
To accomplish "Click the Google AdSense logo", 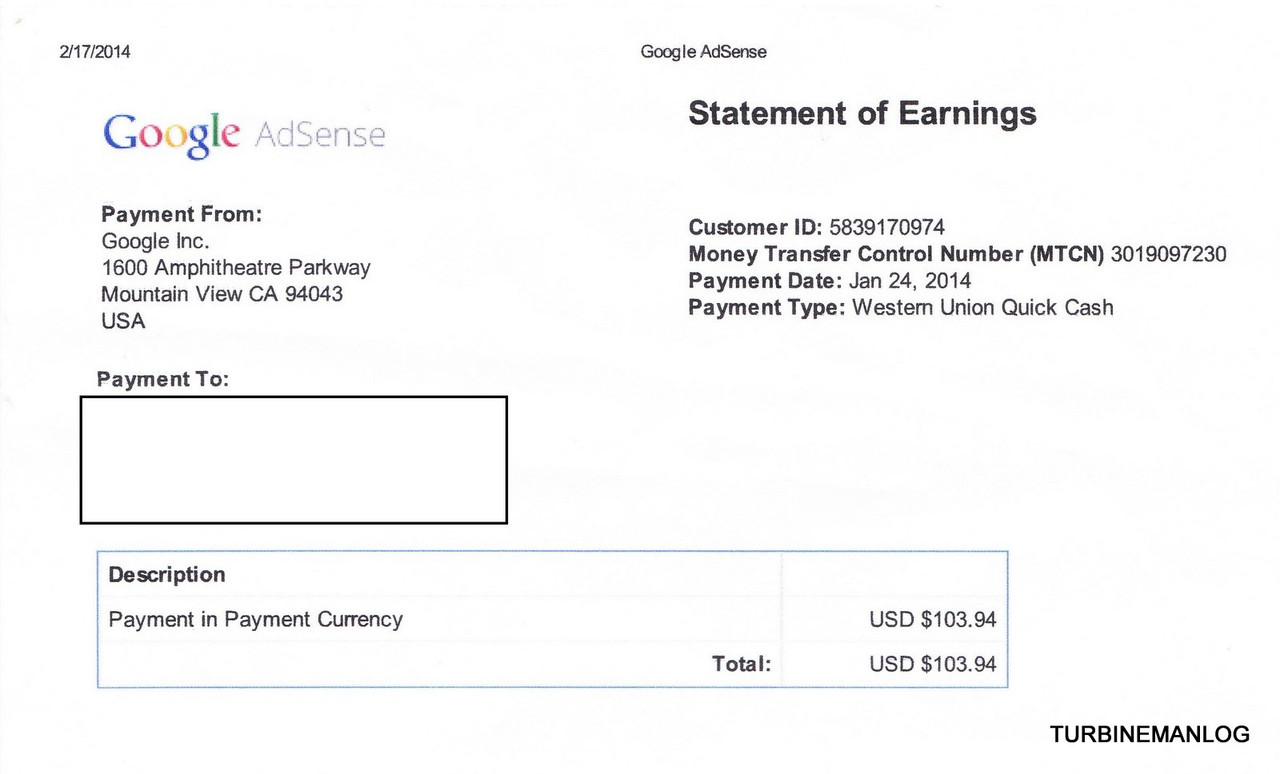I will pos(244,136).
